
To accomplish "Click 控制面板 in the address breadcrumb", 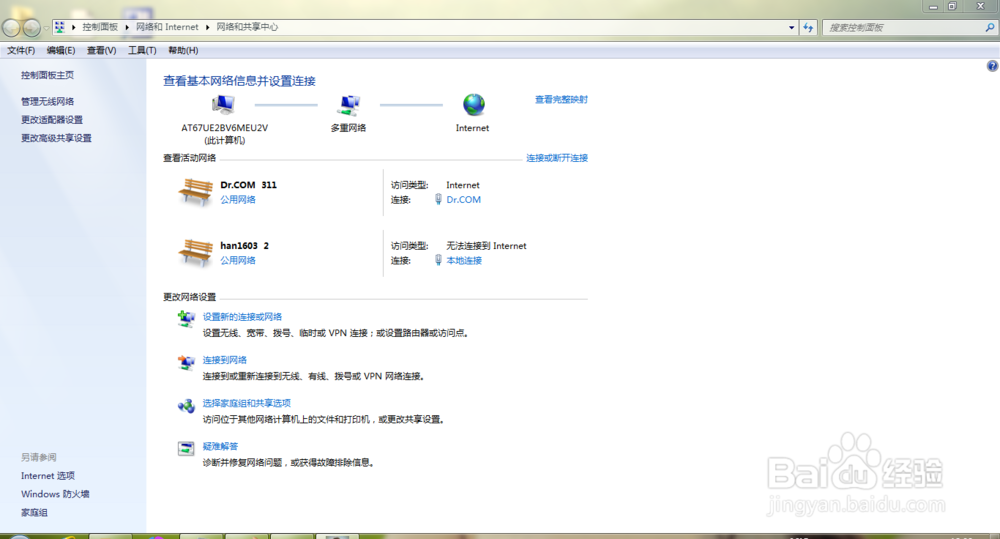I will pyautogui.click(x=100, y=27).
